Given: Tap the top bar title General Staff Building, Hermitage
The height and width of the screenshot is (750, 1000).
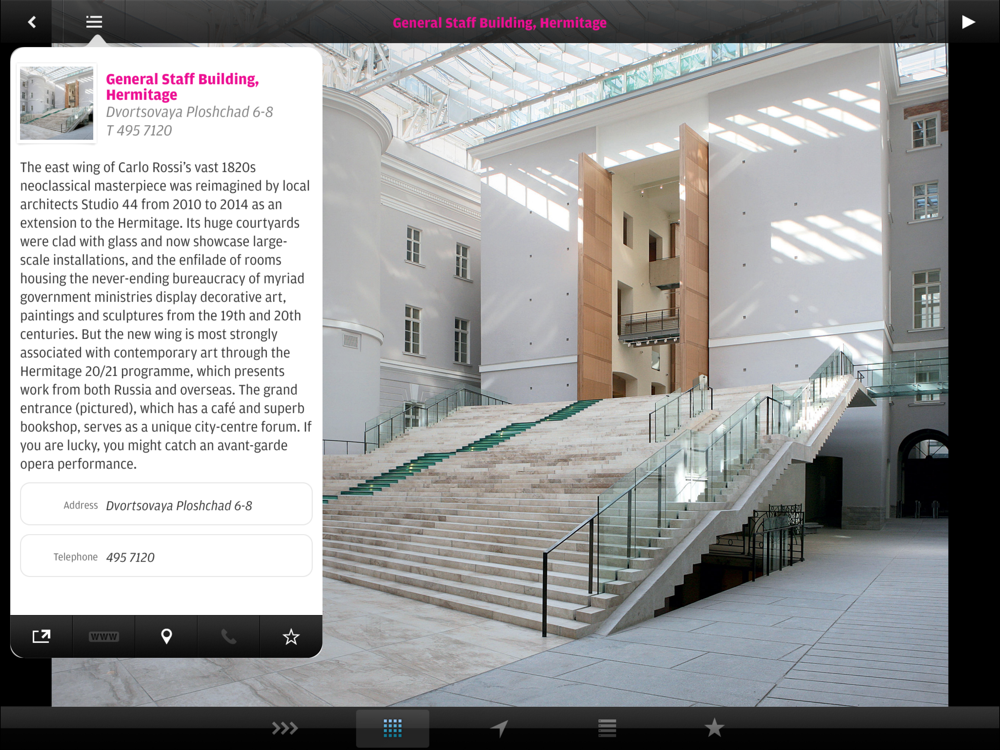Looking at the screenshot, I should pos(499,23).
